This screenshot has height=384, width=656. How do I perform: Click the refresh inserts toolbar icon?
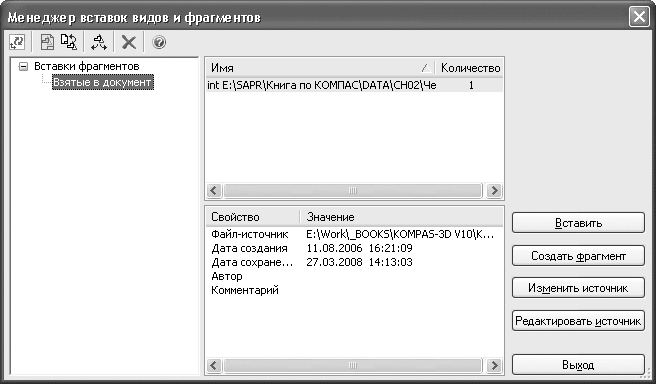tap(17, 42)
